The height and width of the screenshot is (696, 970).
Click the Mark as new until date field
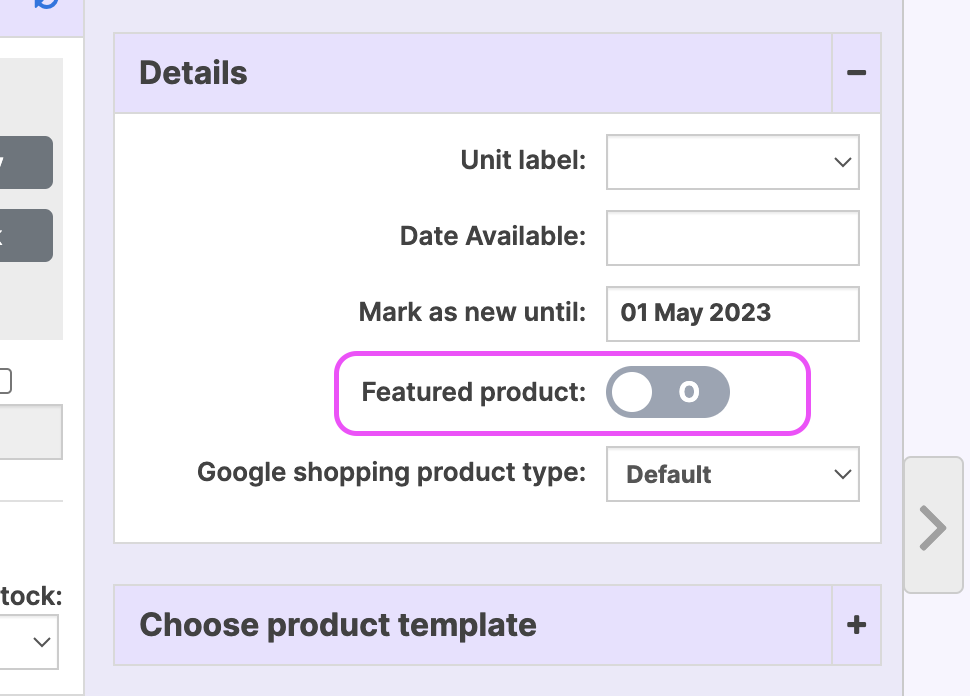point(733,313)
